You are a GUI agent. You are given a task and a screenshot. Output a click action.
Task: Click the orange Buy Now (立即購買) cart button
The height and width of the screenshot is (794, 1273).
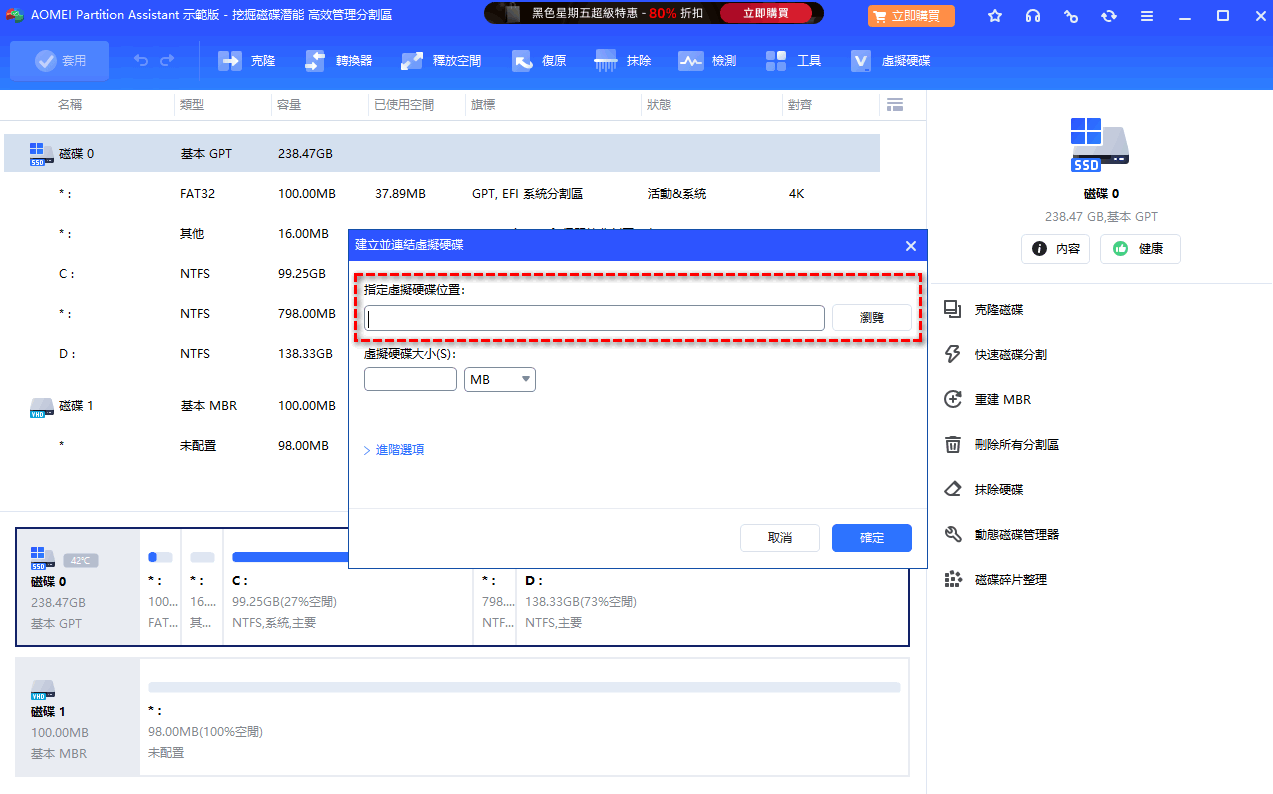coord(911,16)
